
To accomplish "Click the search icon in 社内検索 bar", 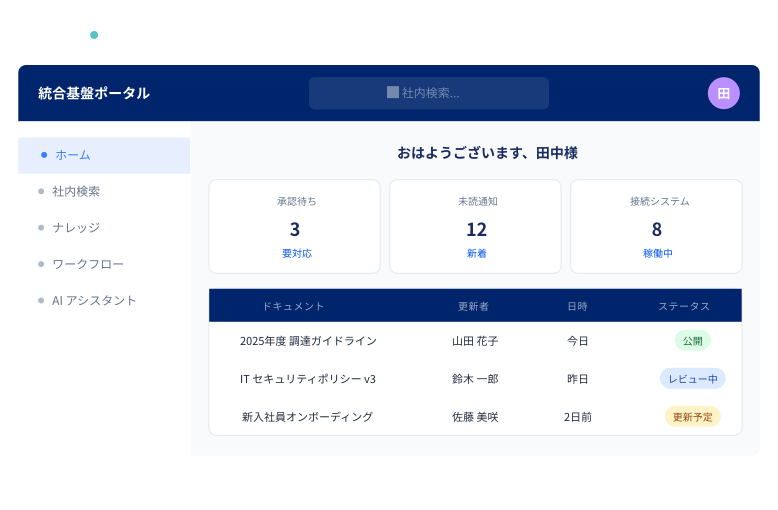I will [393, 93].
